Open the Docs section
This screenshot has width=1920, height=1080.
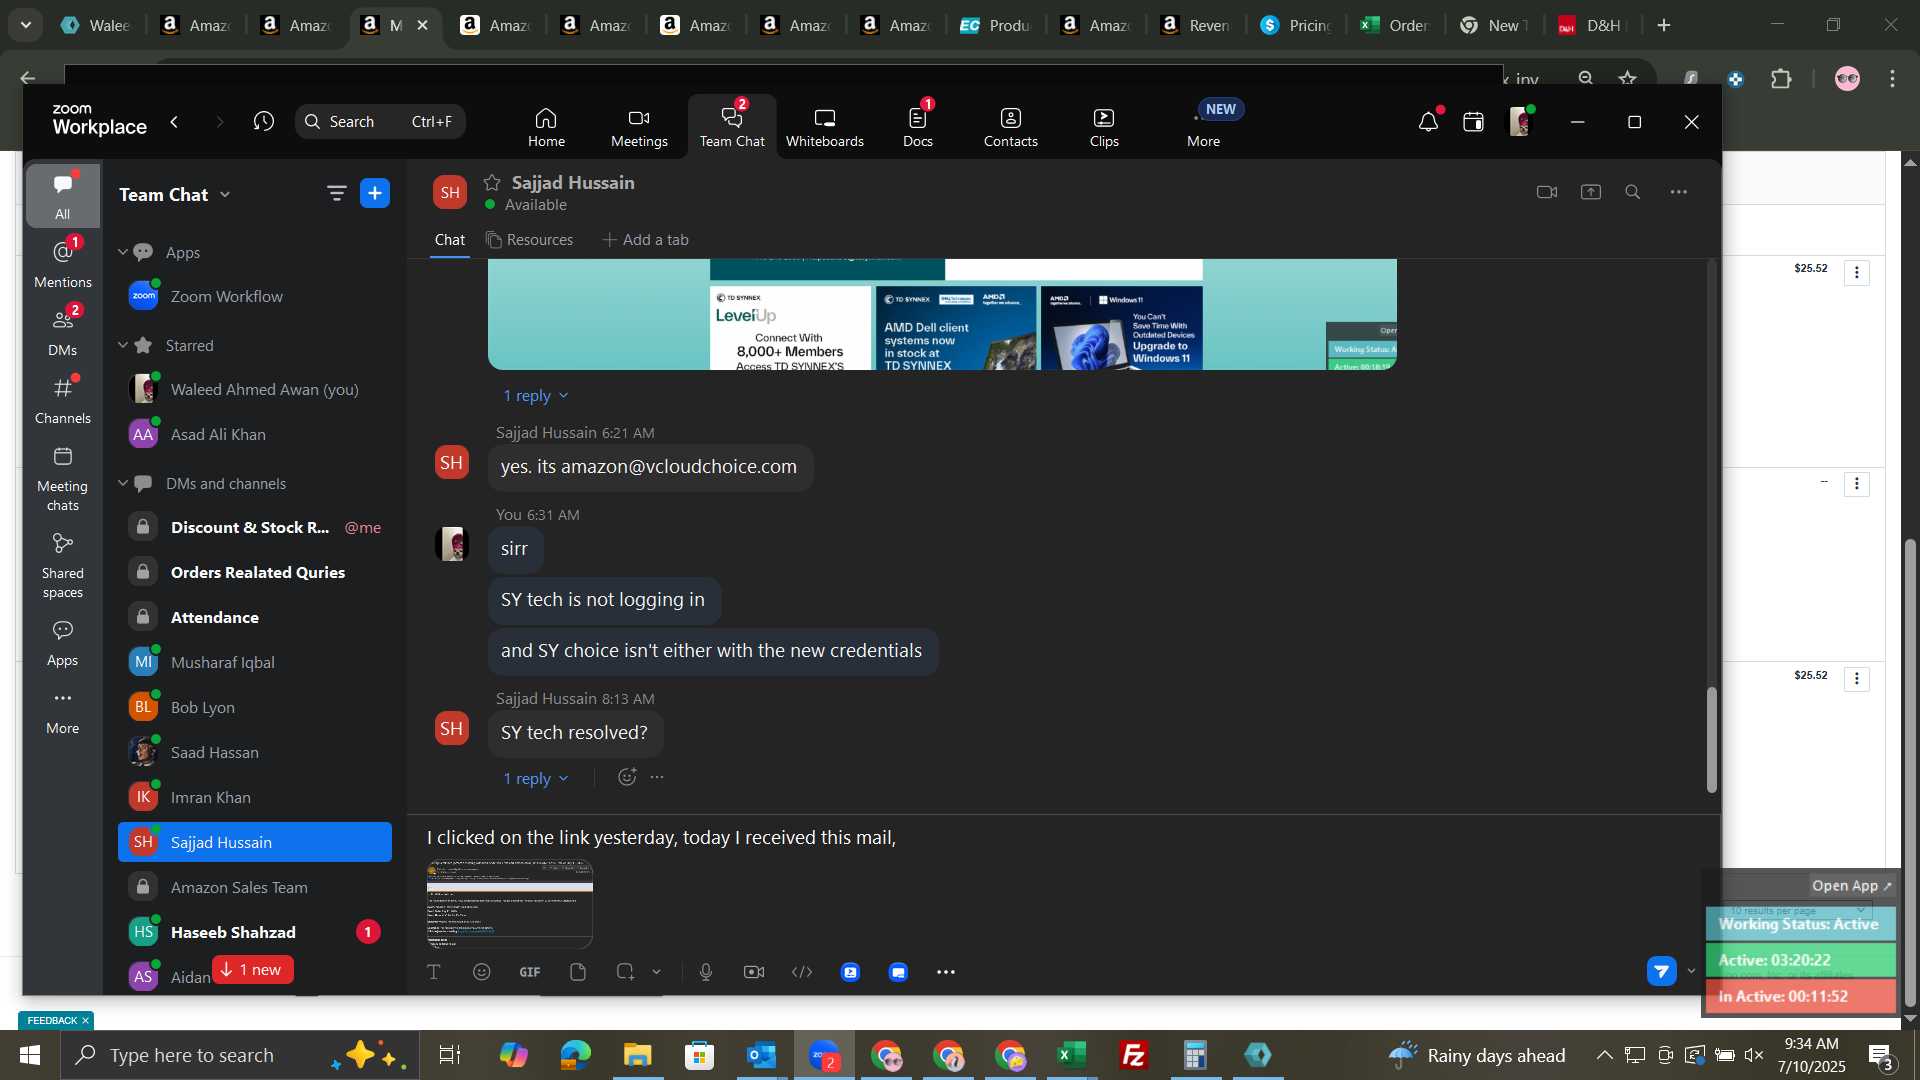[917, 127]
